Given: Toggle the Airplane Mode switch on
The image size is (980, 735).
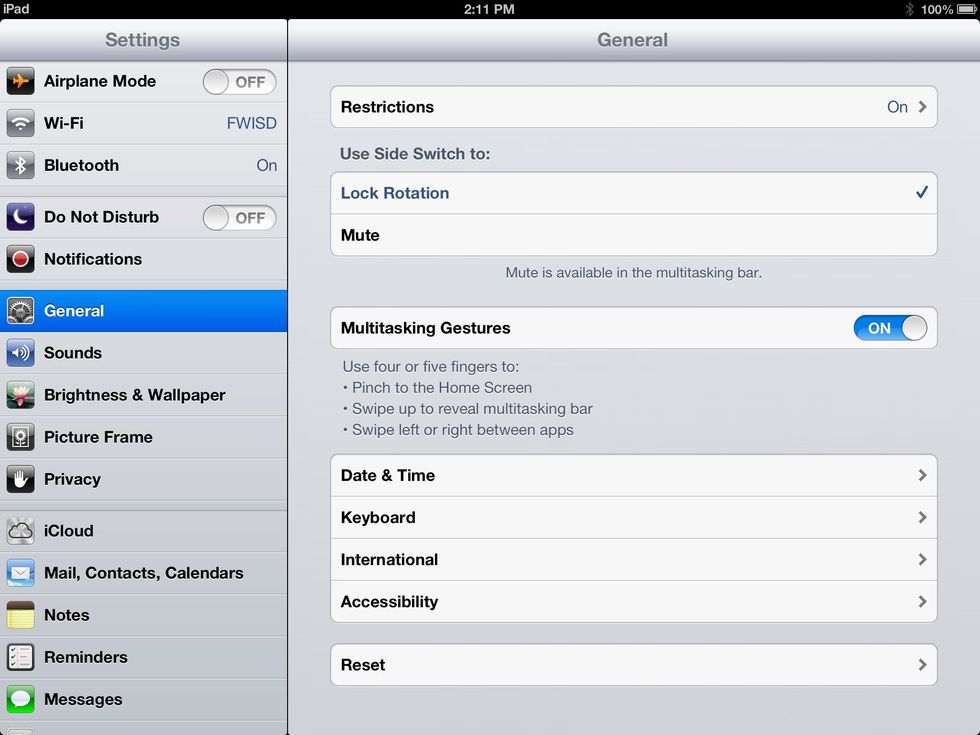Looking at the screenshot, I should click(239, 82).
